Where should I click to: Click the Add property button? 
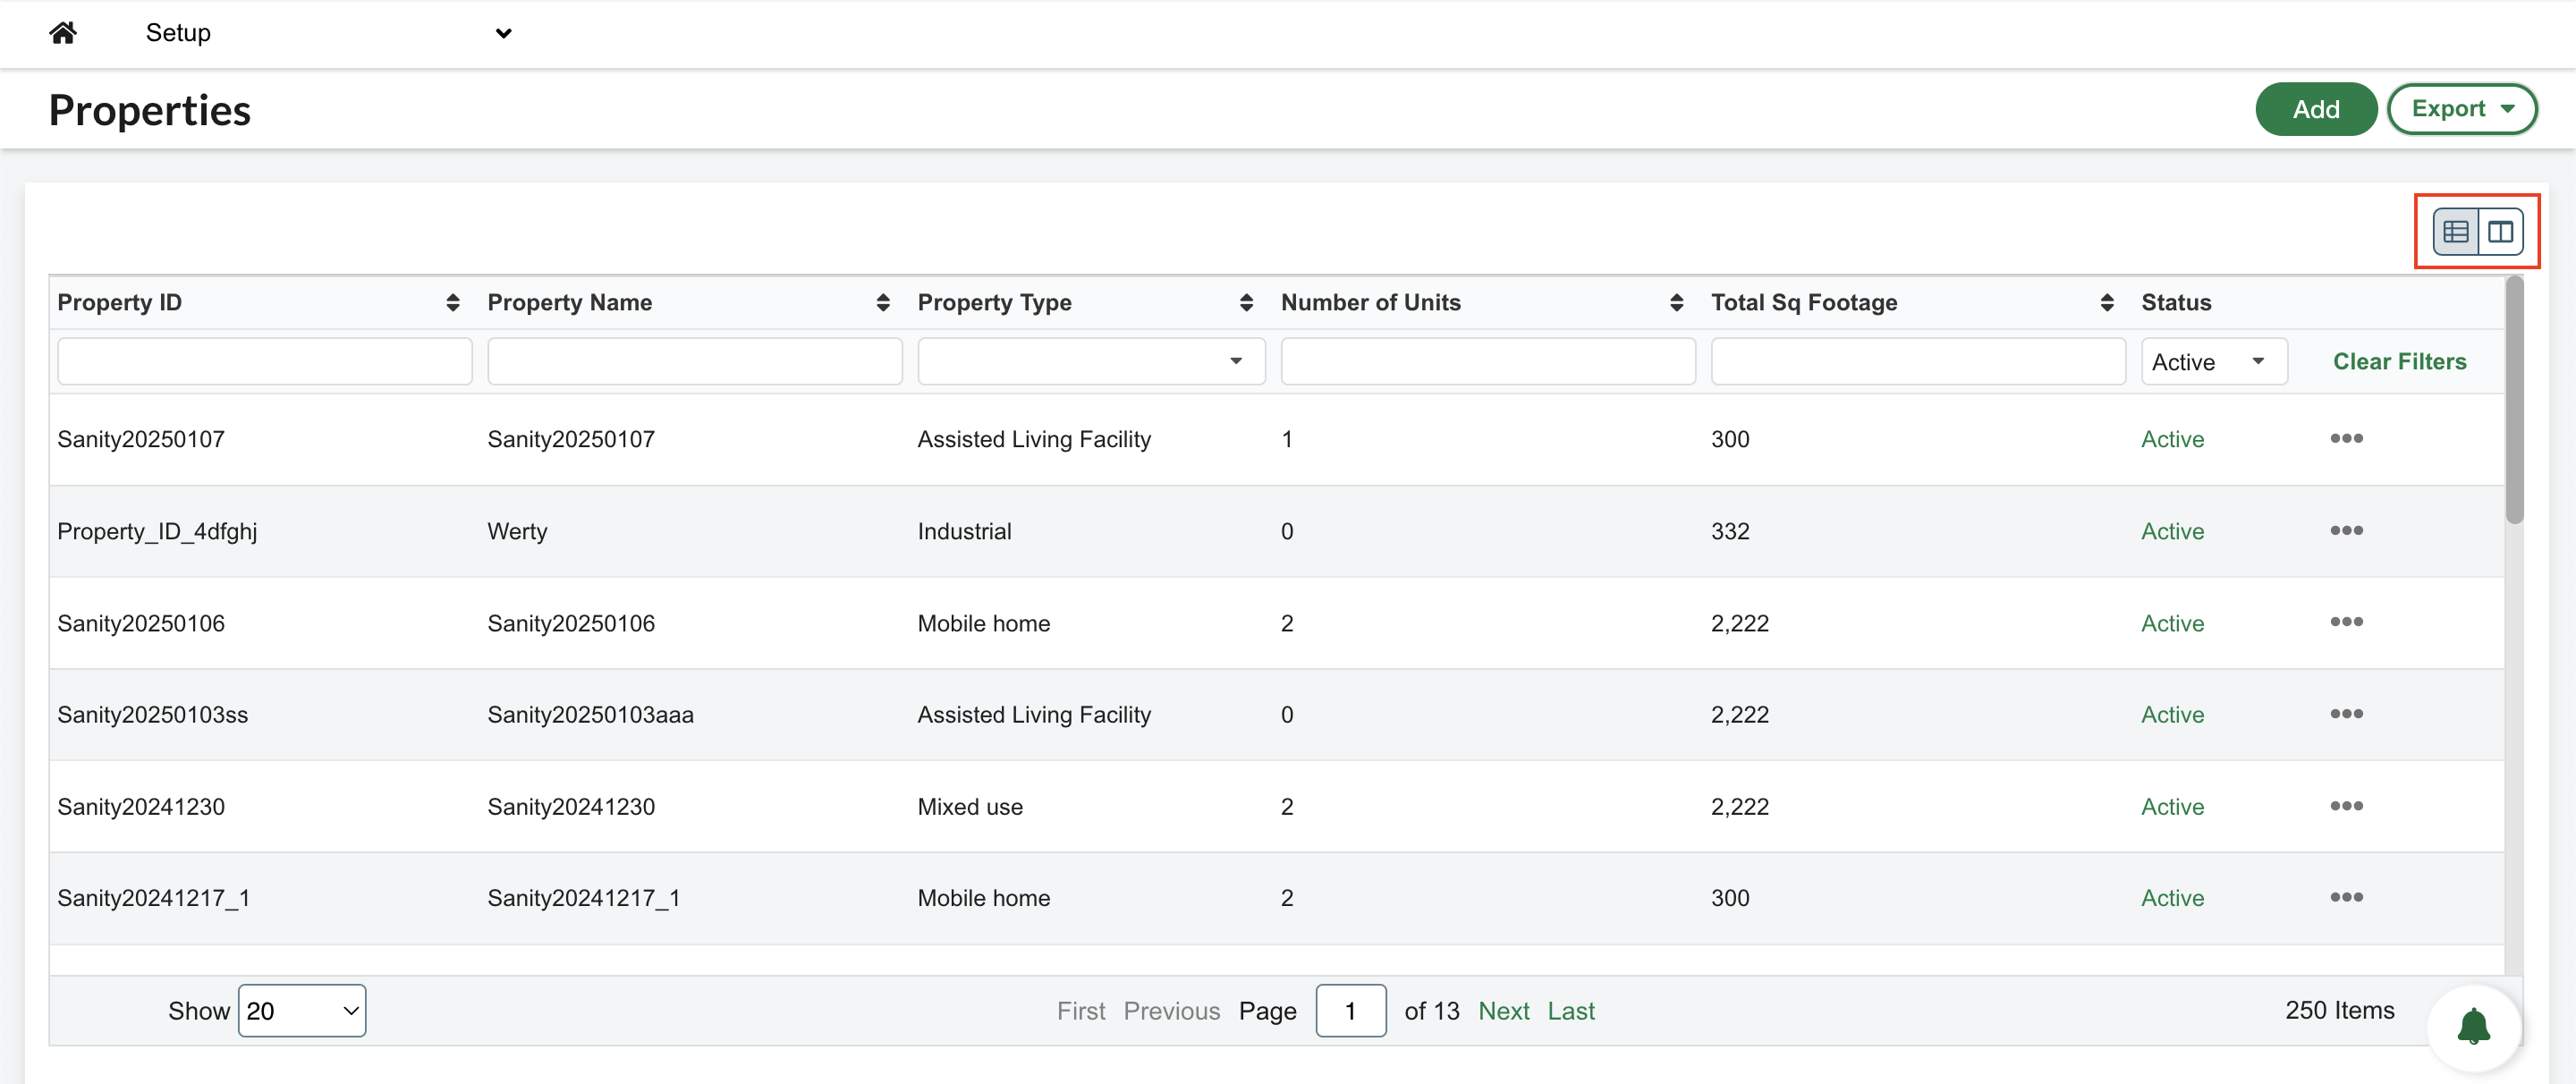(x=2315, y=109)
